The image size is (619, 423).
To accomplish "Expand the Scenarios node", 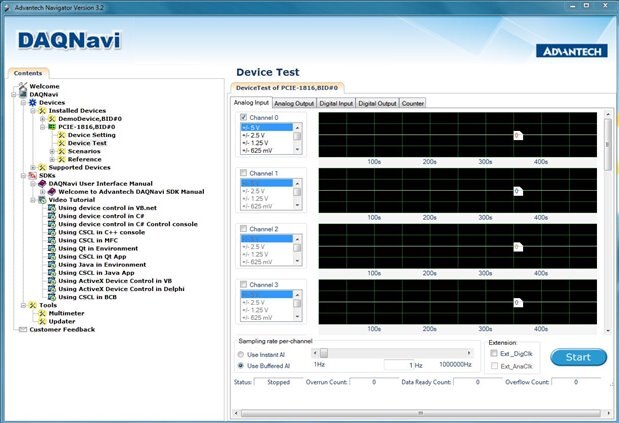I will pos(52,151).
